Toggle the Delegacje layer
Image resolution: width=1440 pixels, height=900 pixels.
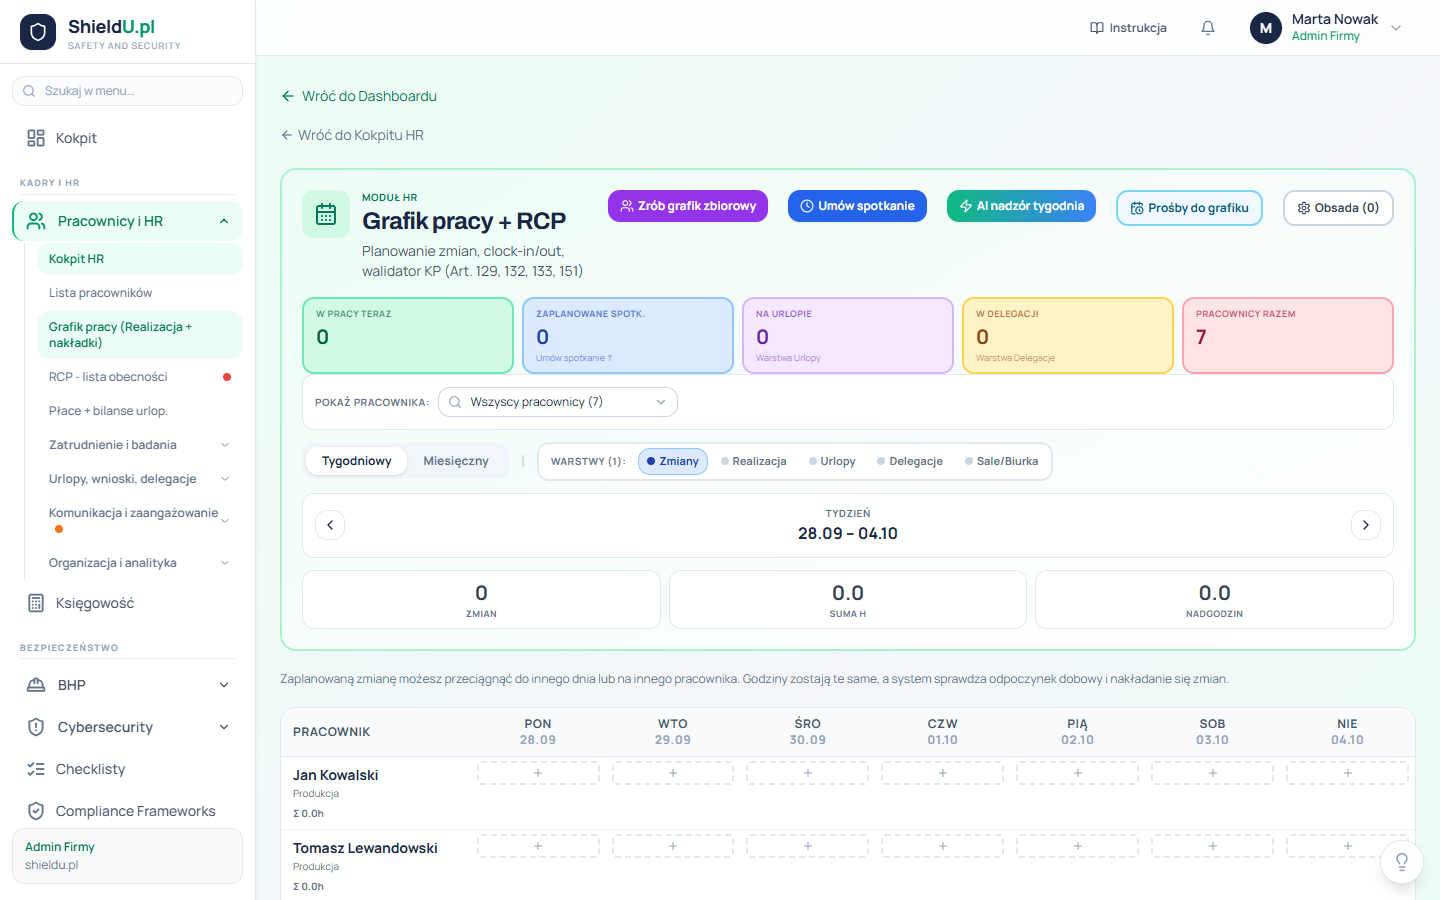click(x=910, y=461)
